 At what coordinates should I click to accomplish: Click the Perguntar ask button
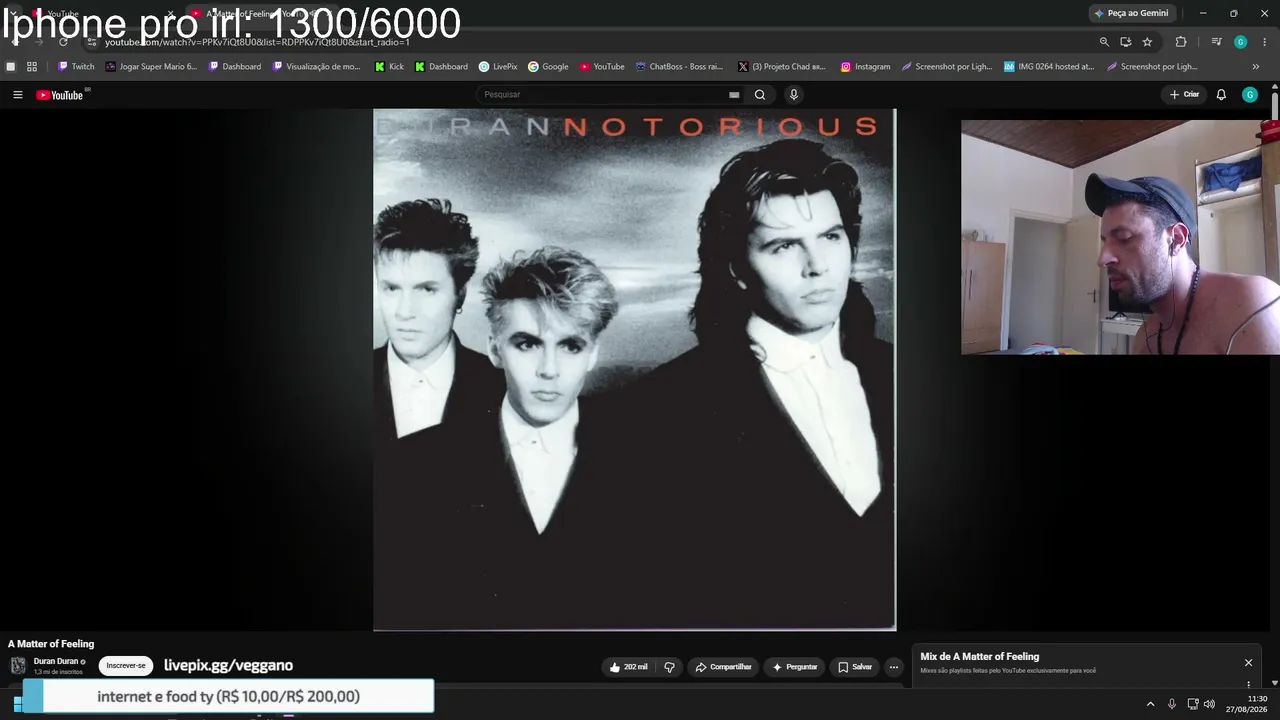click(795, 667)
